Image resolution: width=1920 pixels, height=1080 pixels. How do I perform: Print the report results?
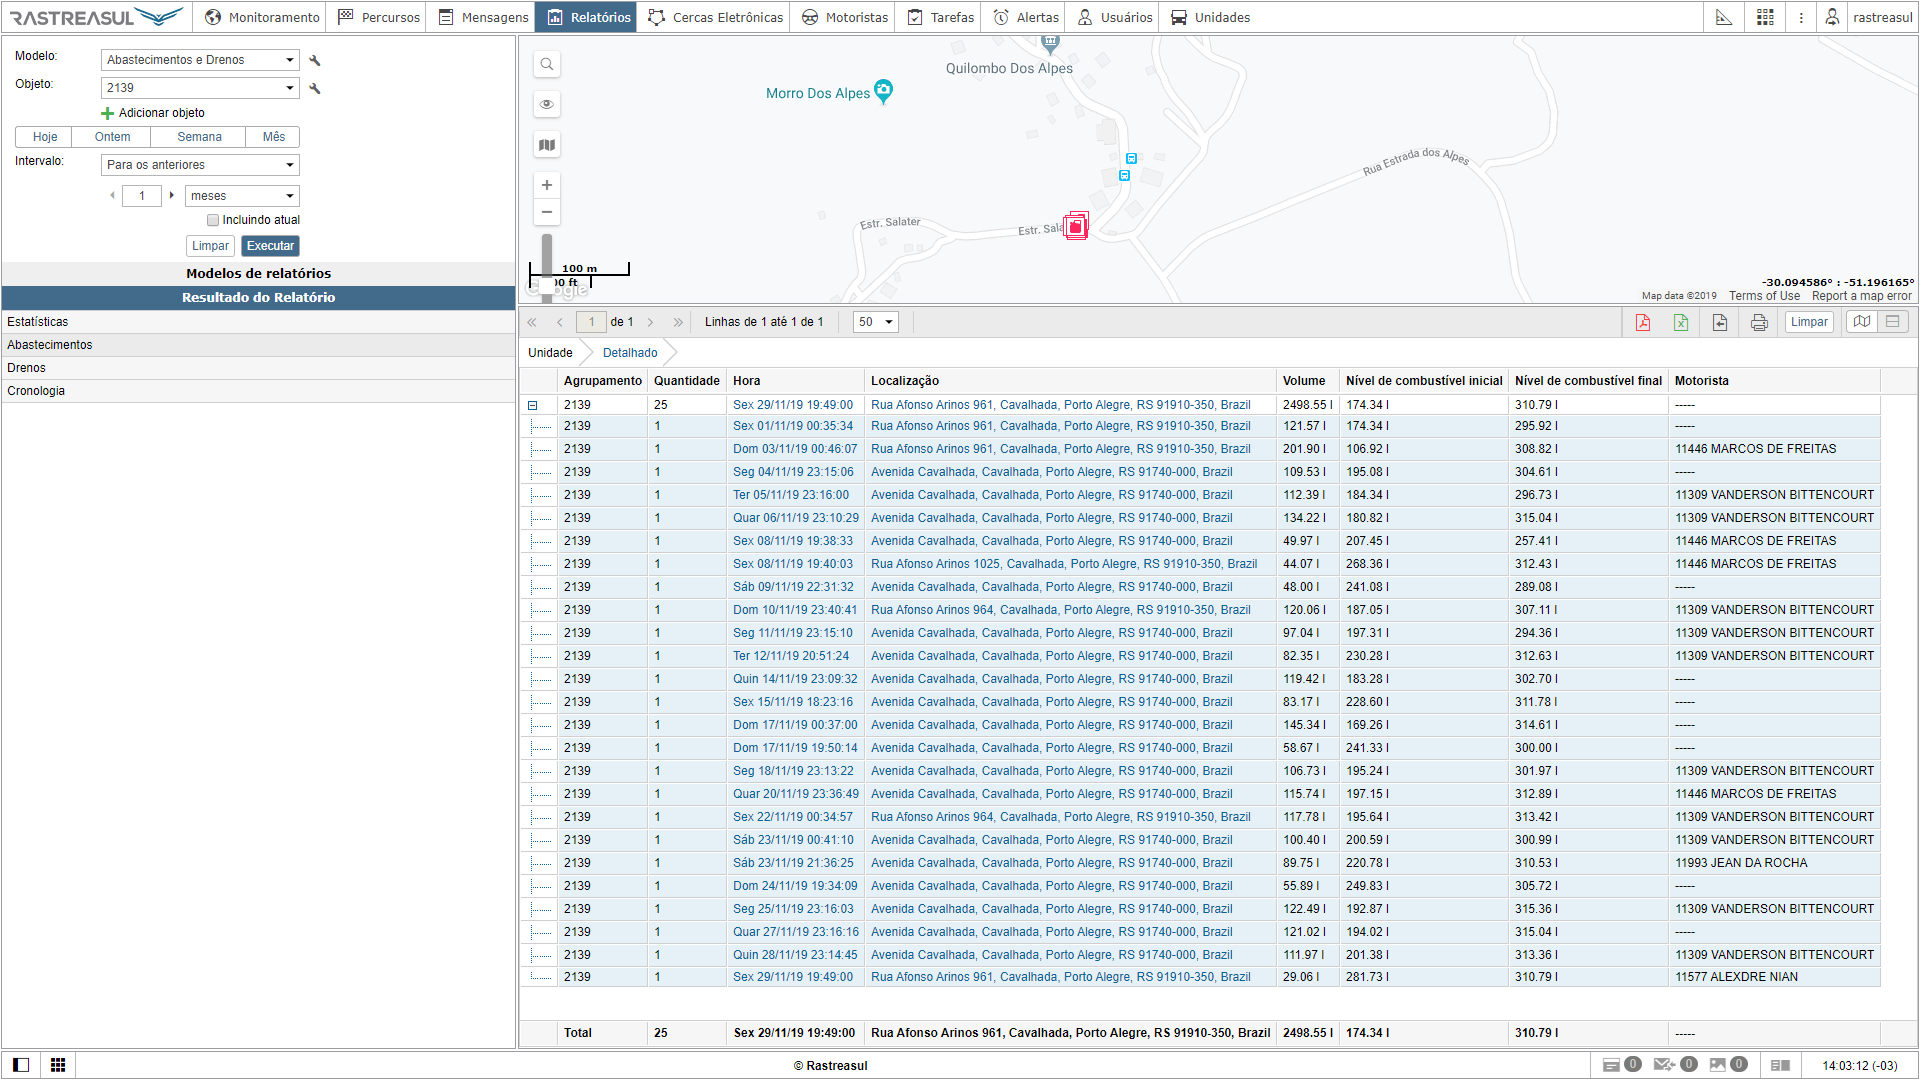pos(1759,322)
